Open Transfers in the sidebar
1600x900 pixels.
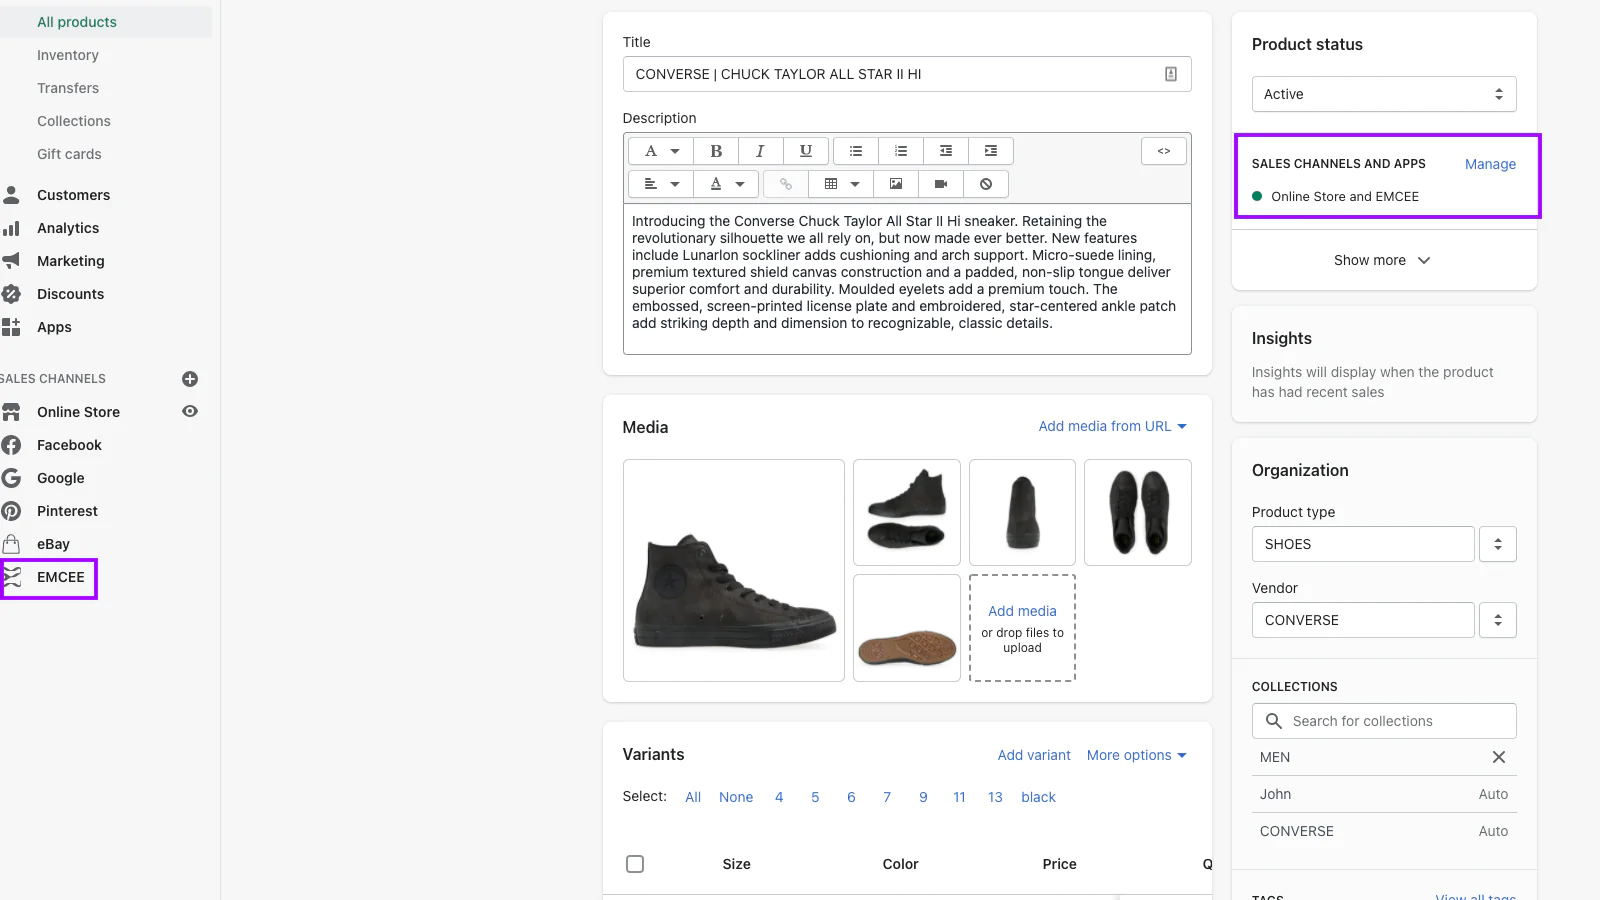click(68, 88)
